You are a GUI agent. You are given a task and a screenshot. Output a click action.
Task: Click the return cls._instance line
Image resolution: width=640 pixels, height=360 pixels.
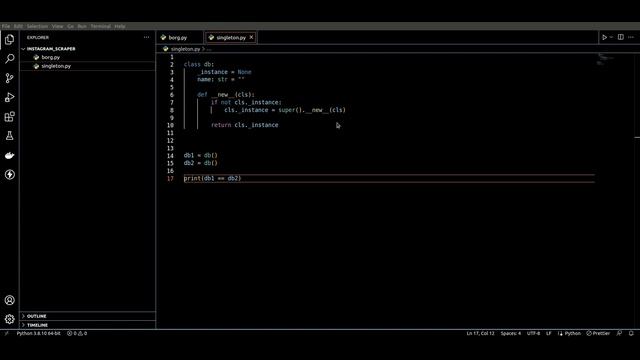(244, 125)
